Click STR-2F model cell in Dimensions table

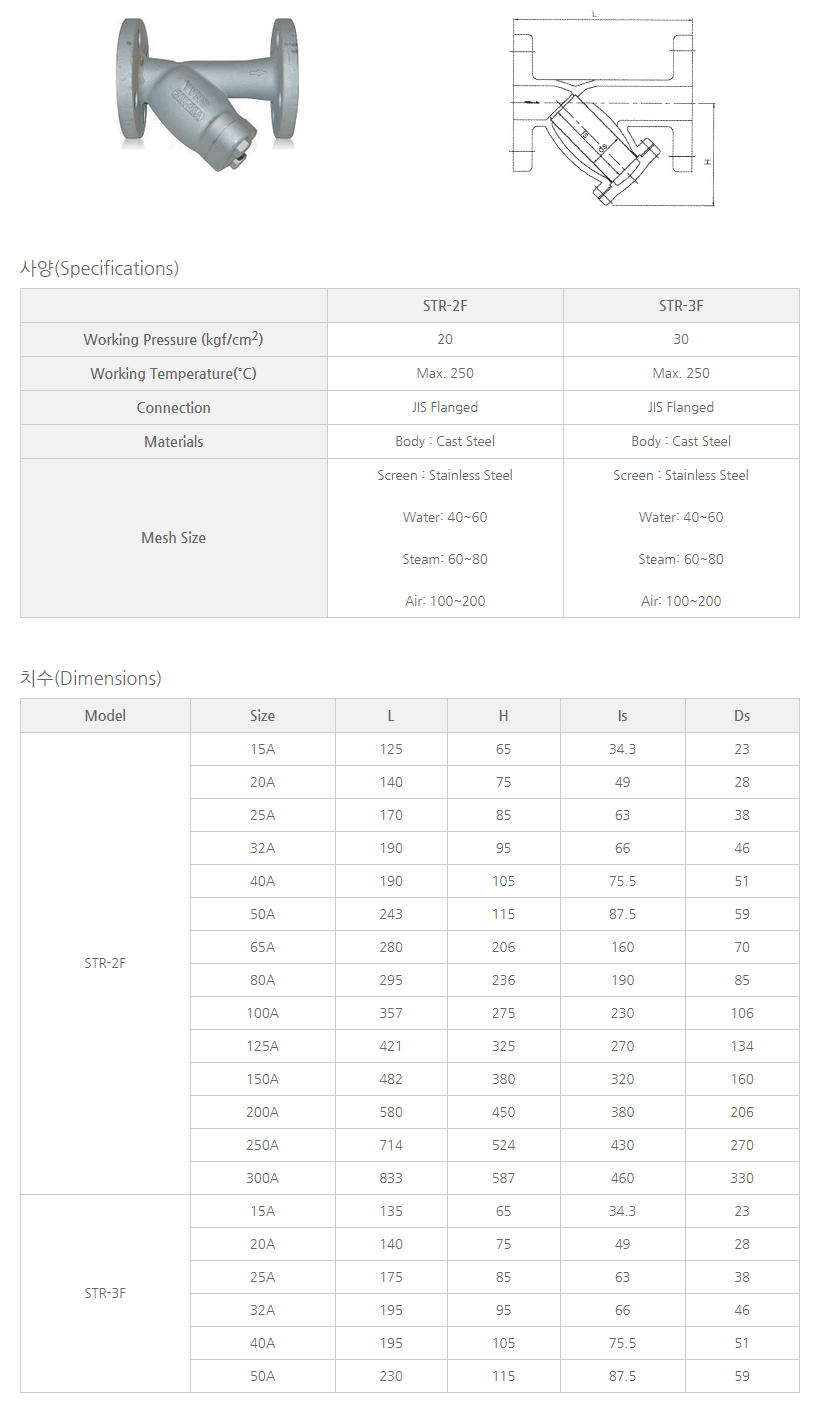(x=105, y=964)
